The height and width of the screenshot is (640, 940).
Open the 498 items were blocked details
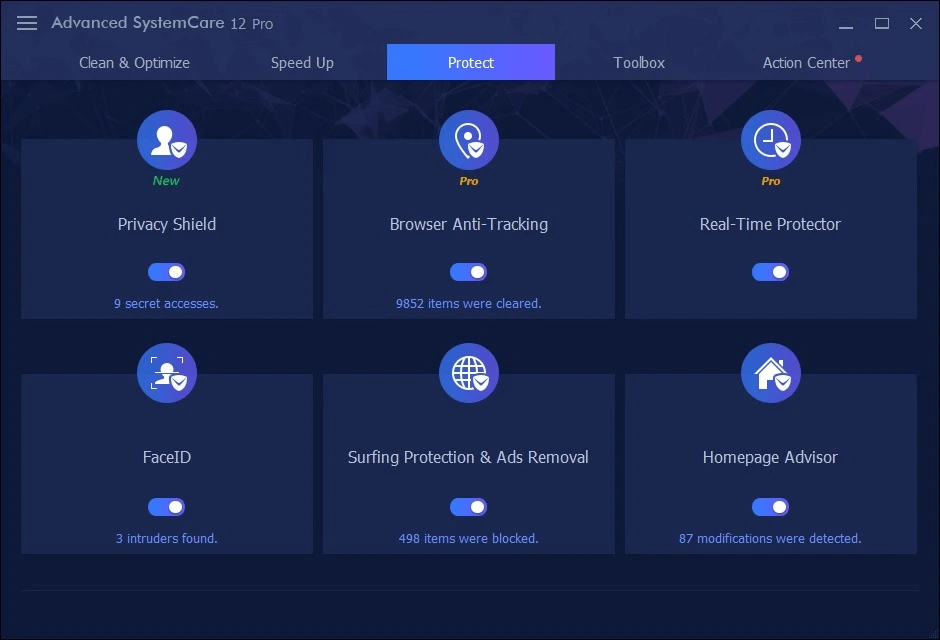[468, 538]
